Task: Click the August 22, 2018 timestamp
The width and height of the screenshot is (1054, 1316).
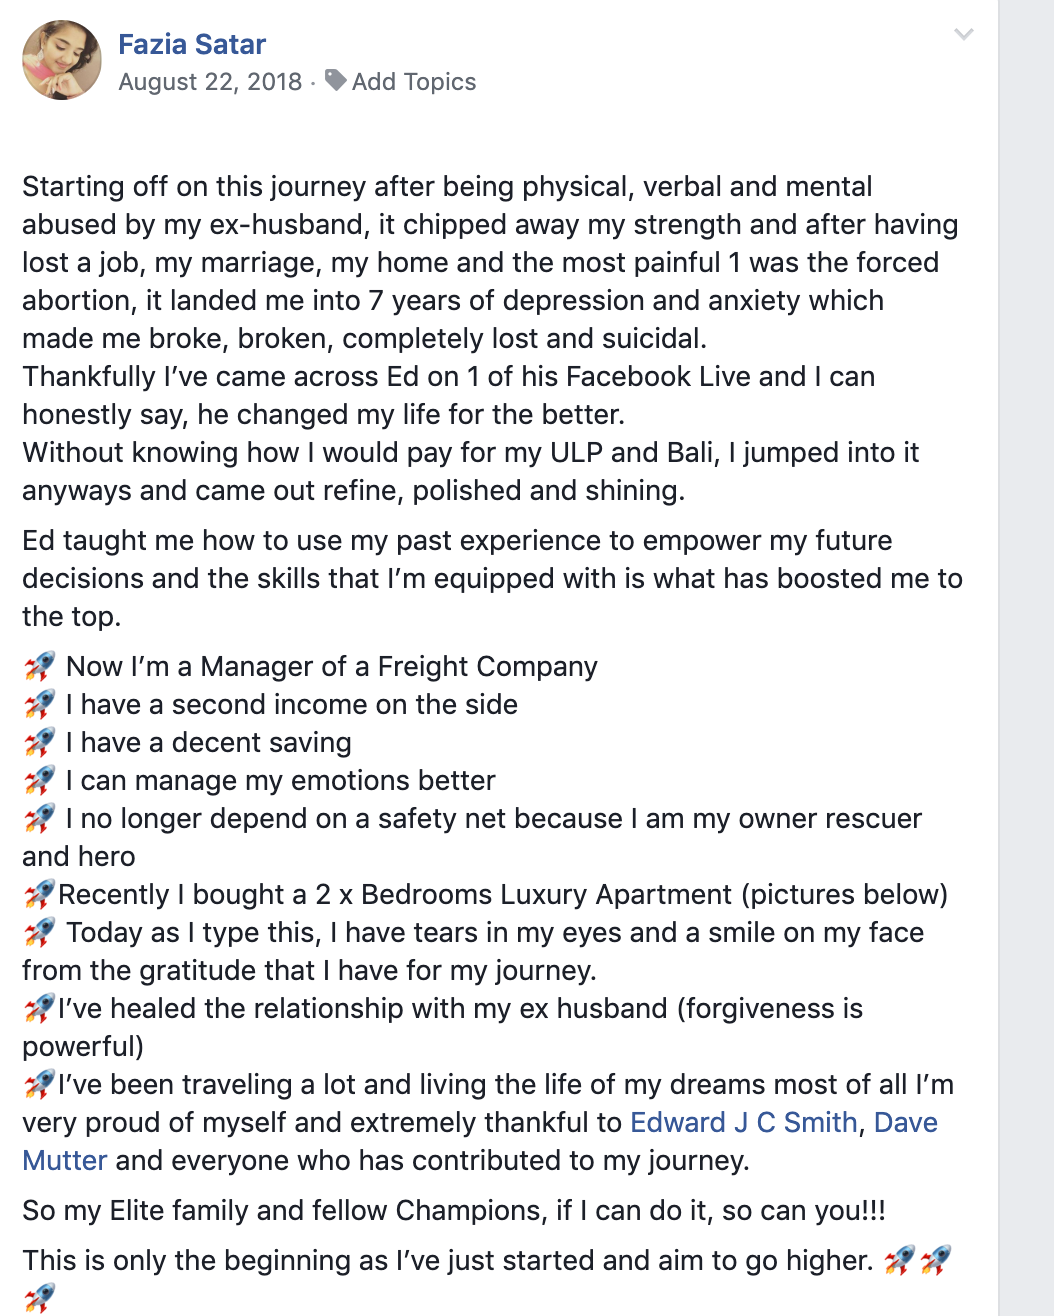Action: [x=210, y=82]
